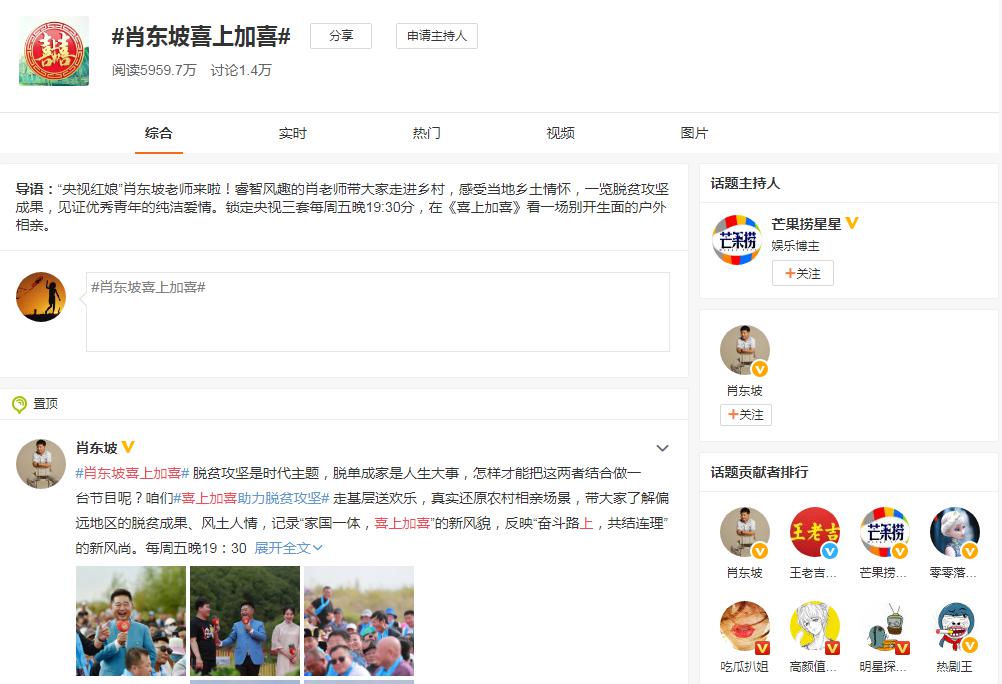Expand full post text 展开全文
Screen dimensions: 1002x684
tap(288, 548)
